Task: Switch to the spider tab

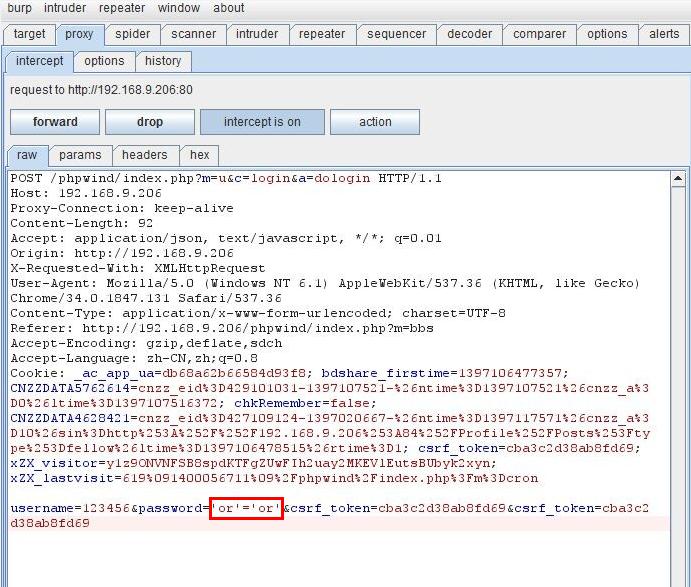Action: click(132, 34)
